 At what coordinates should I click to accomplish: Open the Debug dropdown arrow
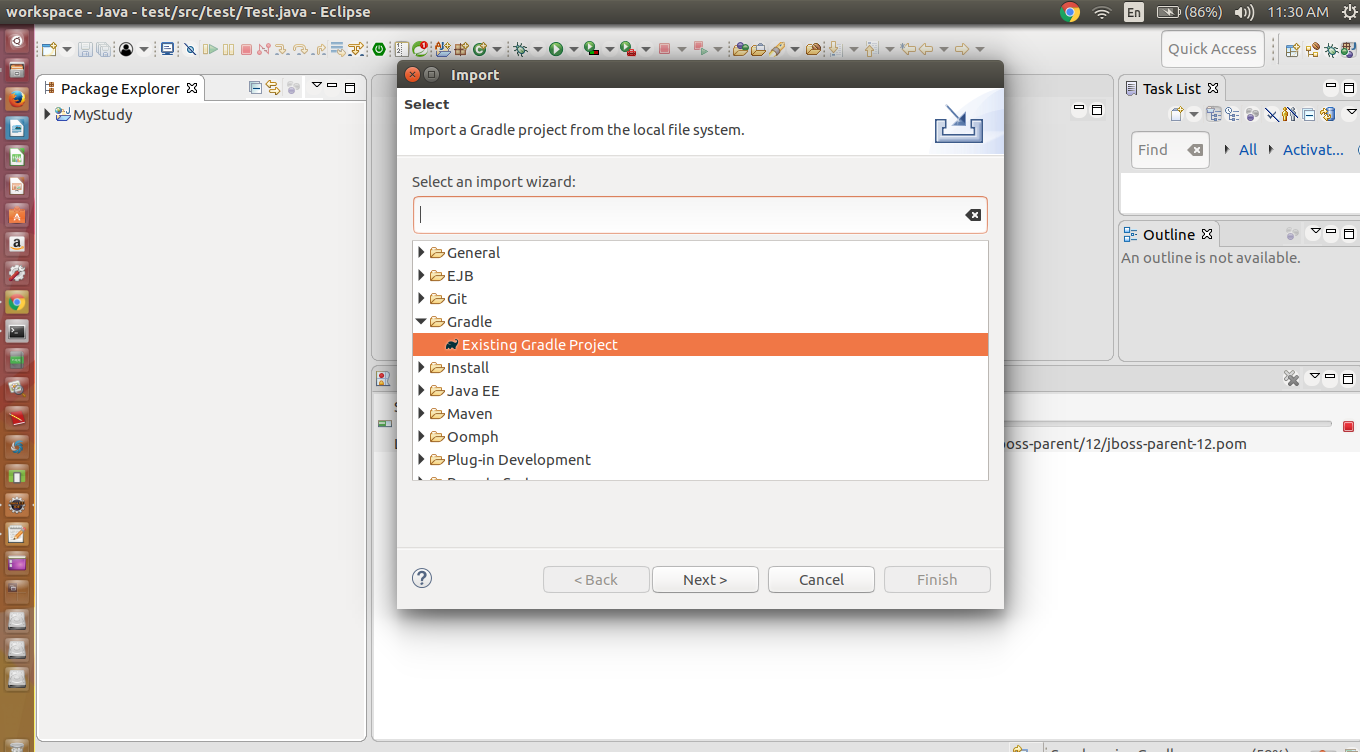click(537, 49)
